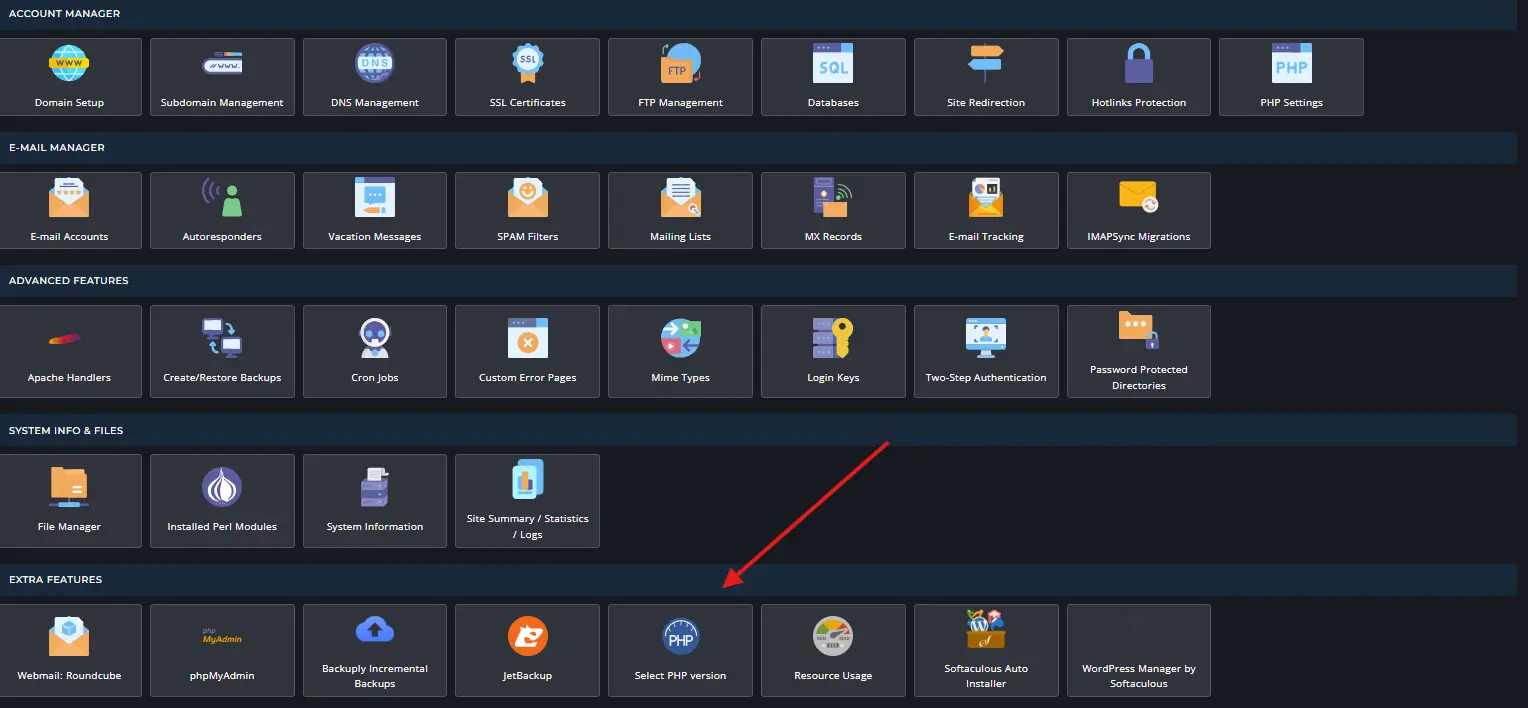
Task: Click the E-MAIL MANAGER section heading
Action: (x=57, y=148)
